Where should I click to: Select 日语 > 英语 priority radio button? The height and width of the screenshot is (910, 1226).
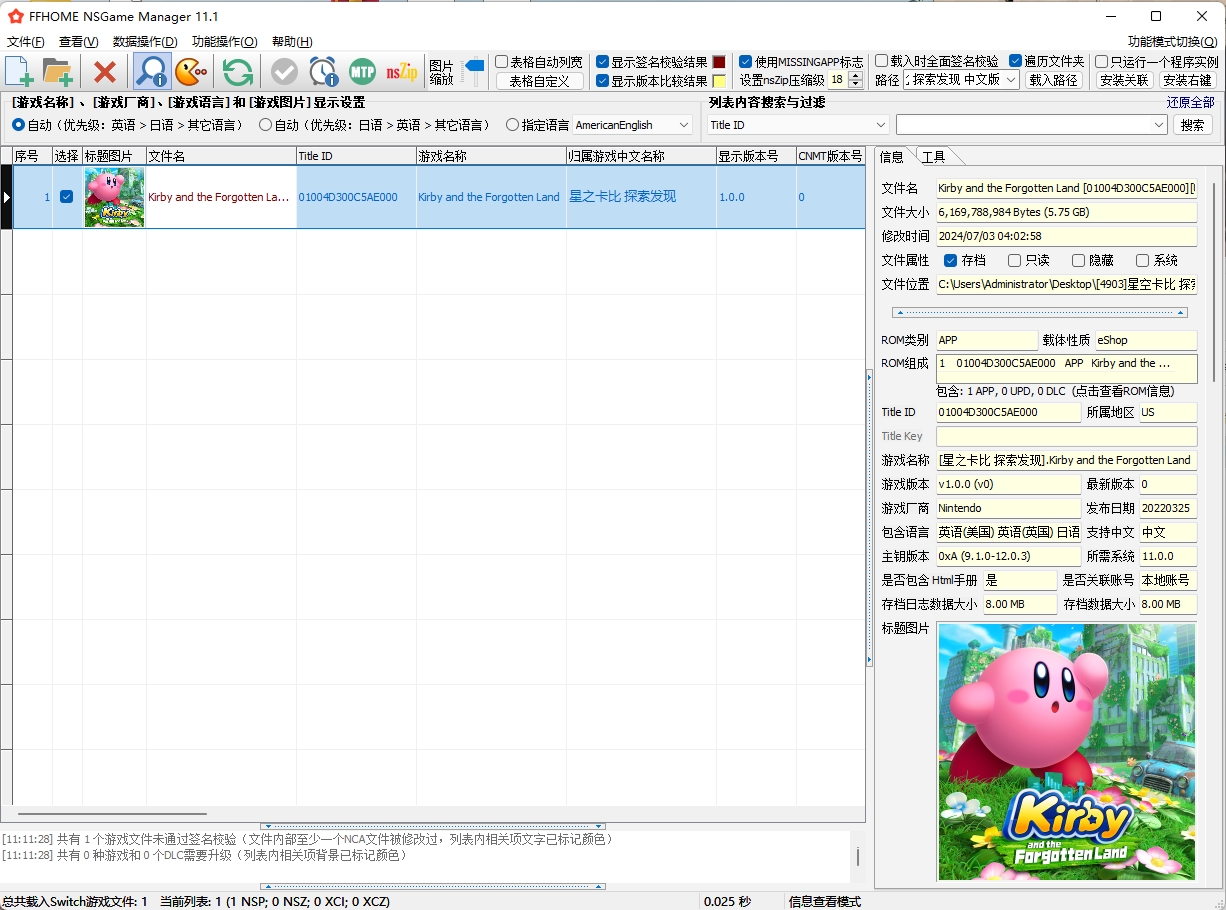coord(265,125)
